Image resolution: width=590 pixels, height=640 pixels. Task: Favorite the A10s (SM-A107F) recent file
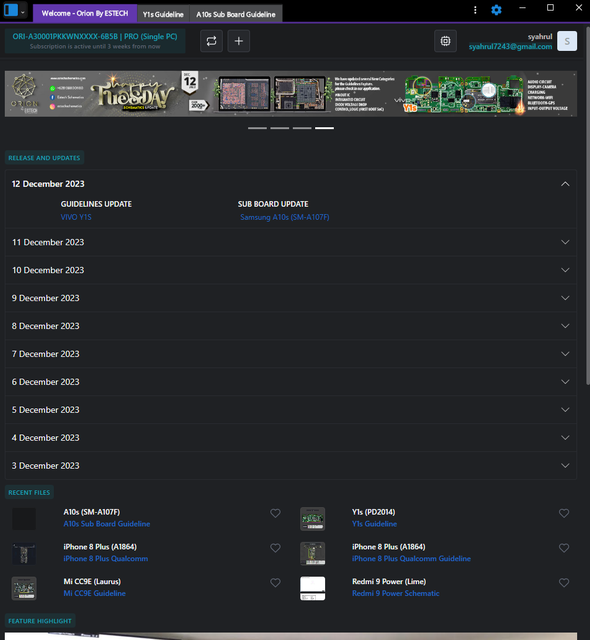(x=275, y=513)
